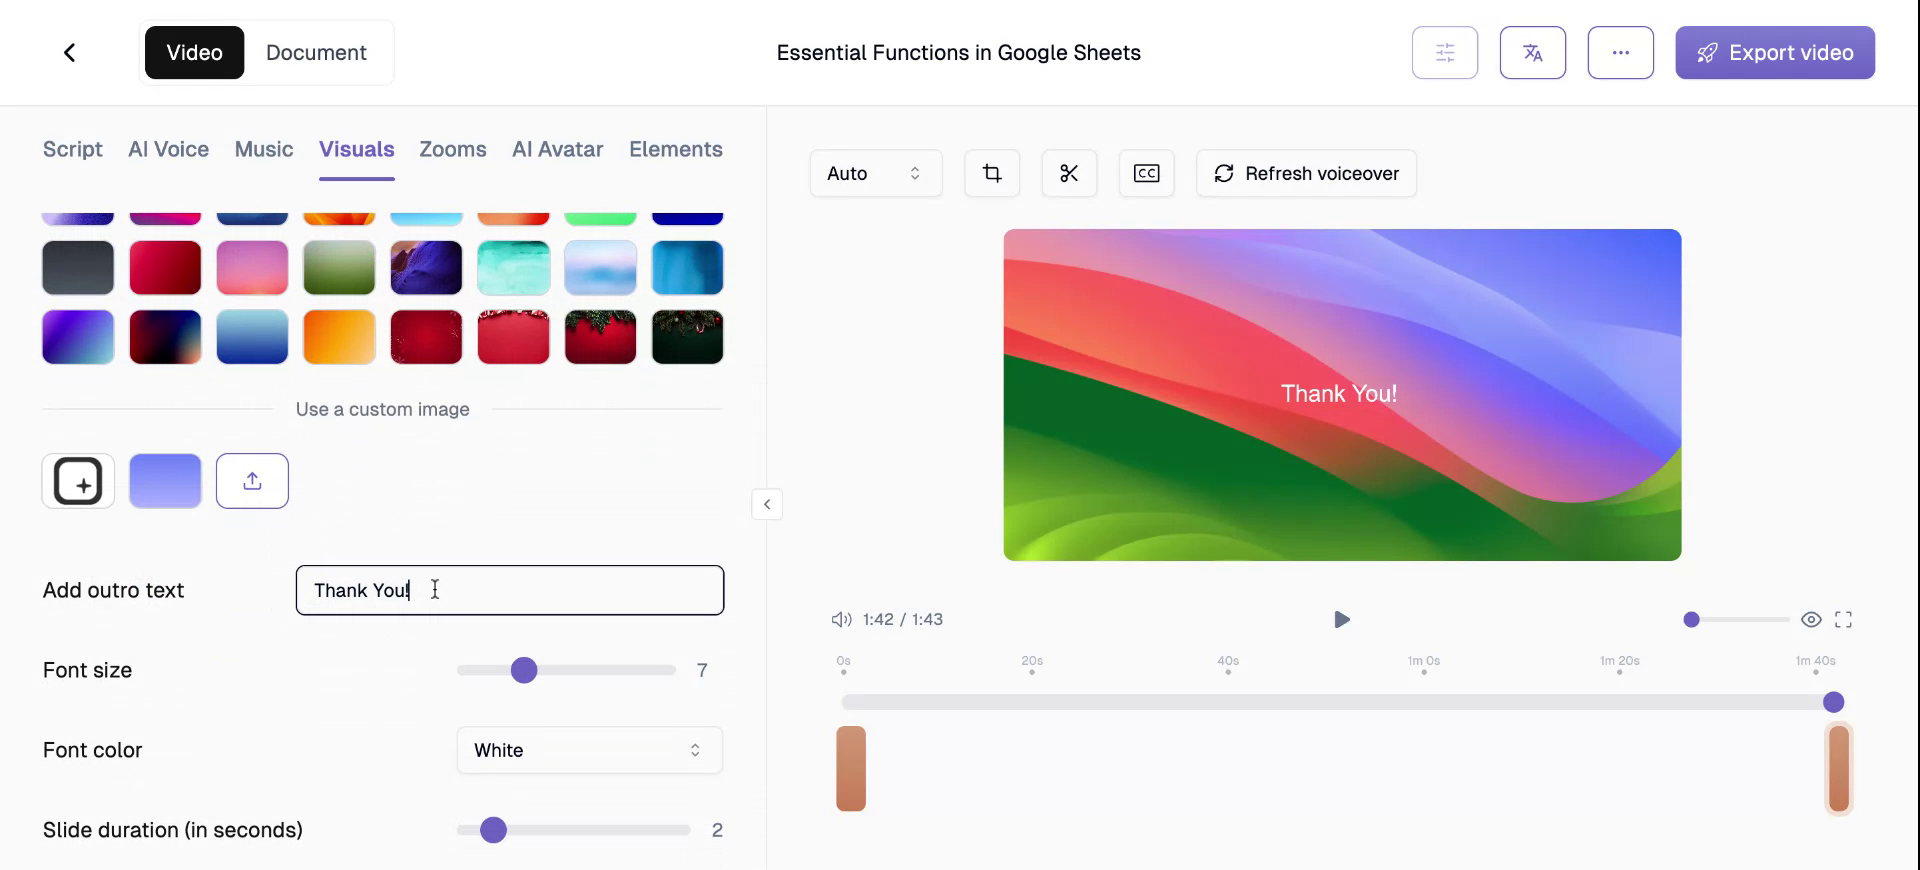Open the AI Avatar tab
Viewport: 1920px width, 870px height.
pyautogui.click(x=557, y=149)
